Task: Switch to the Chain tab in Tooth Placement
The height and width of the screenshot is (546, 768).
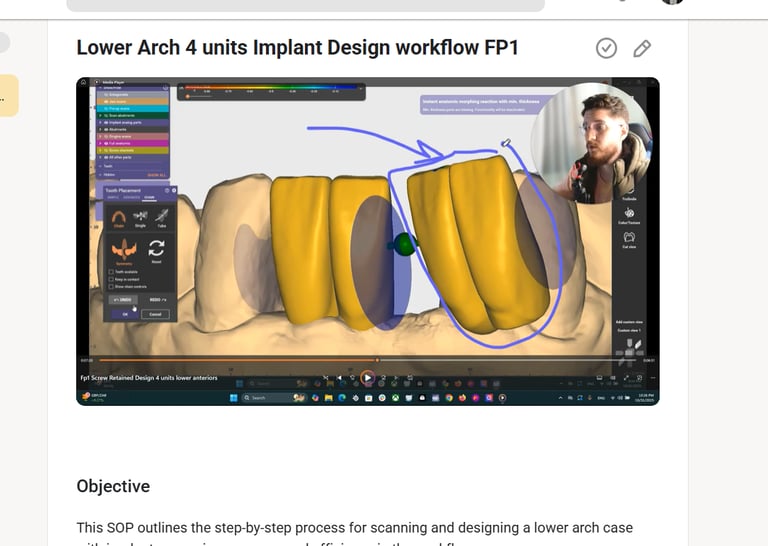Action: click(149, 197)
